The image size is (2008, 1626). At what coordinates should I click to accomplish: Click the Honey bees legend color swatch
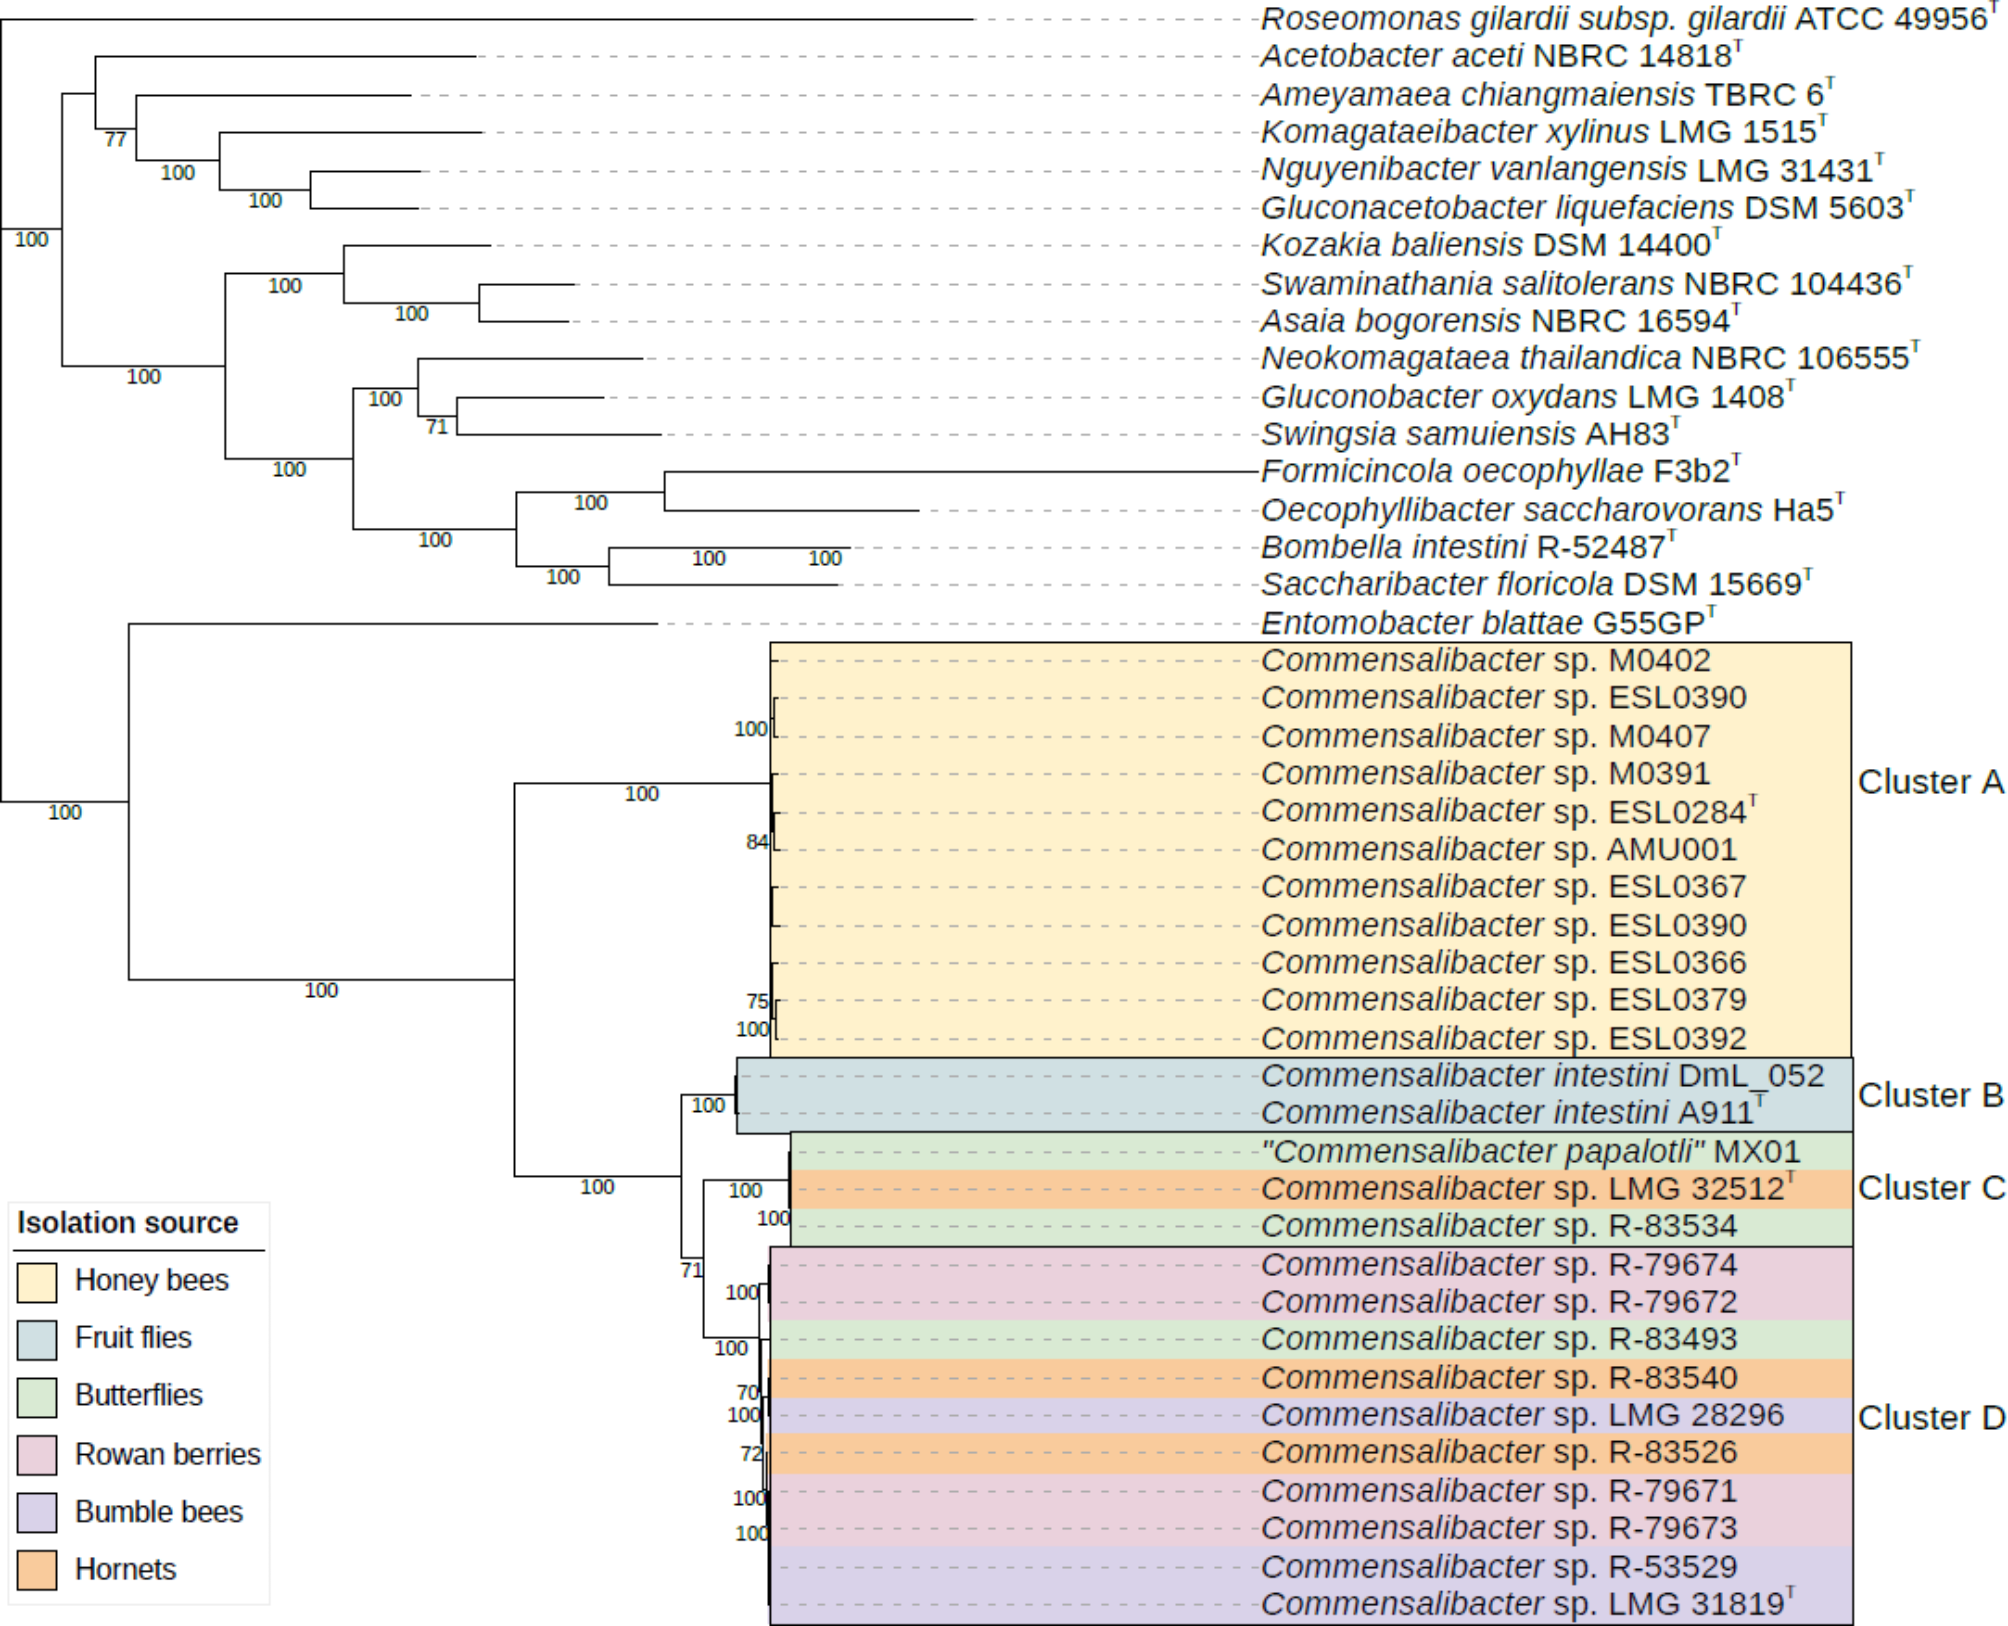coord(37,1282)
